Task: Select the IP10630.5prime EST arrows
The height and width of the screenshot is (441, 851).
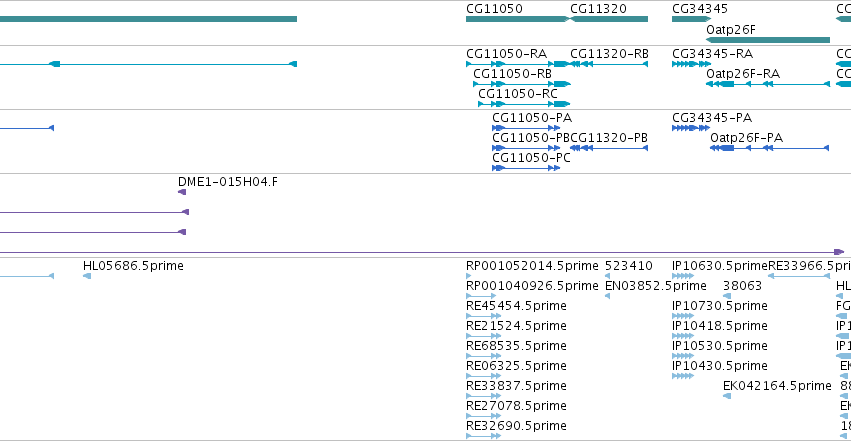Action: coord(683,276)
